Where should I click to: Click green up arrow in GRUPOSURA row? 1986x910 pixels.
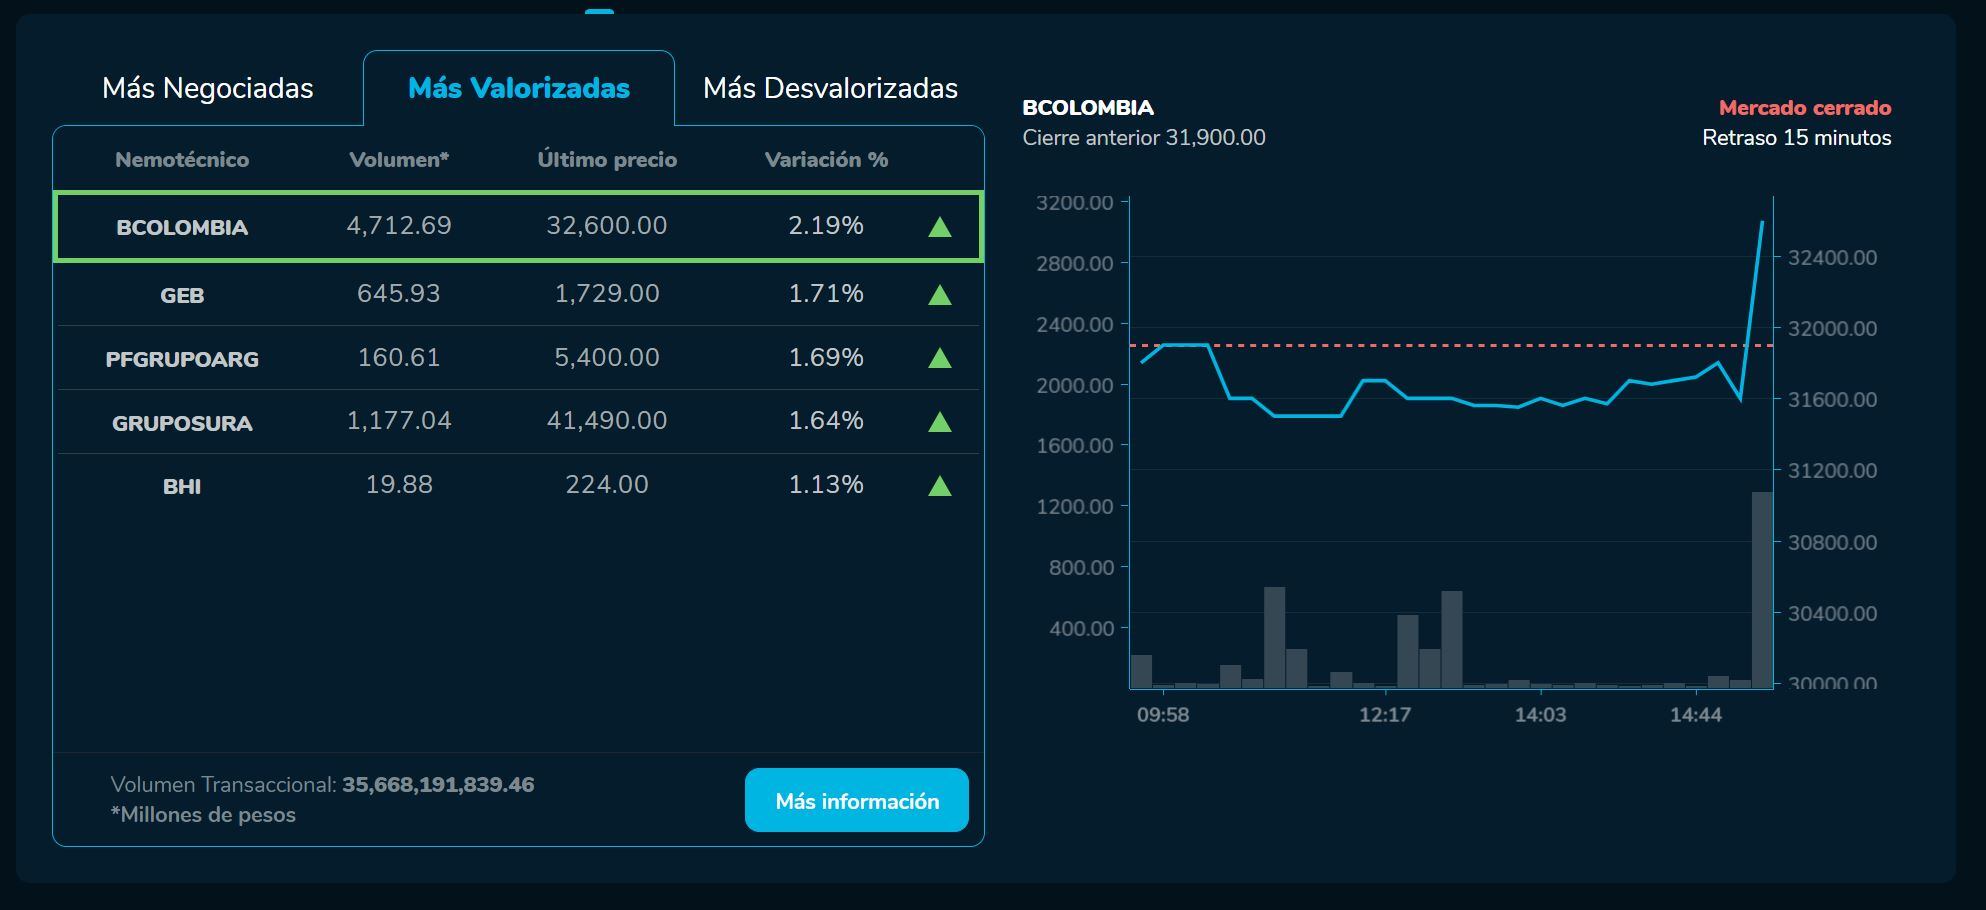(x=939, y=422)
